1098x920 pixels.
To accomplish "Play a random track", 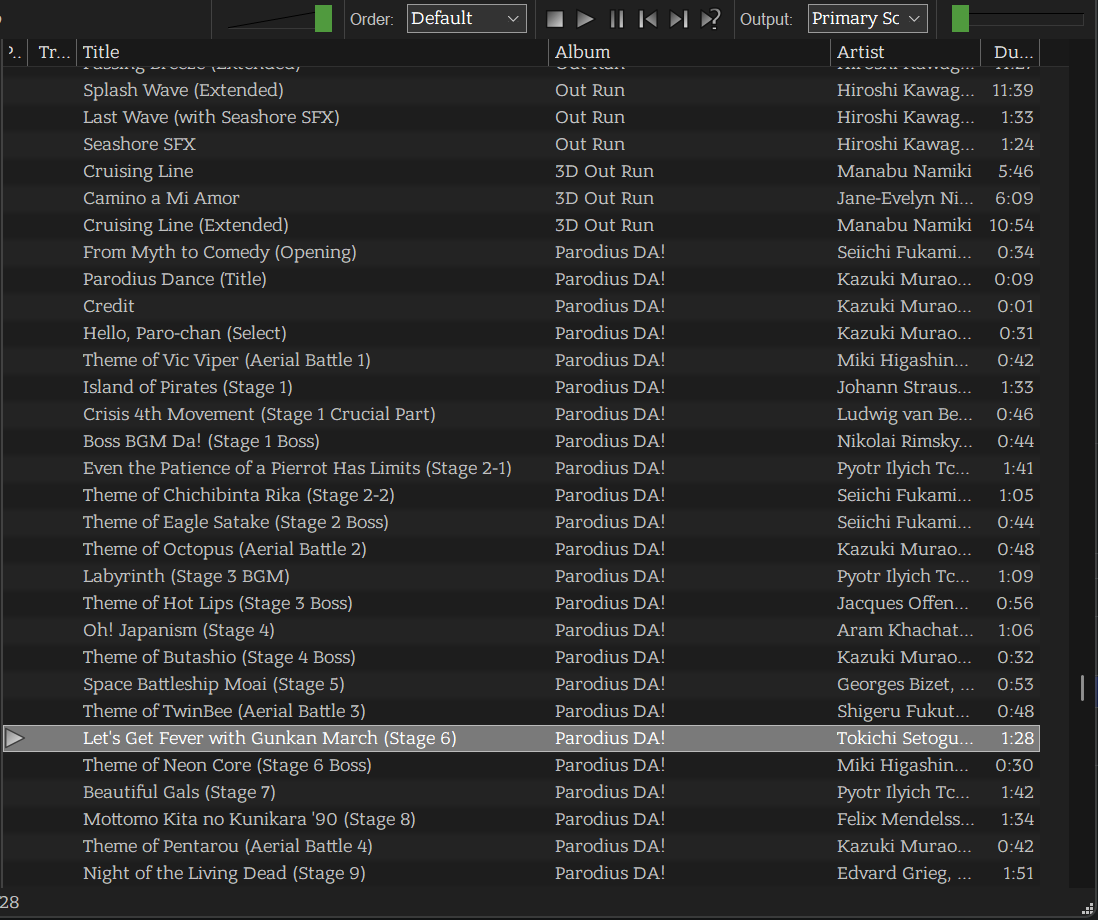I will point(710,19).
